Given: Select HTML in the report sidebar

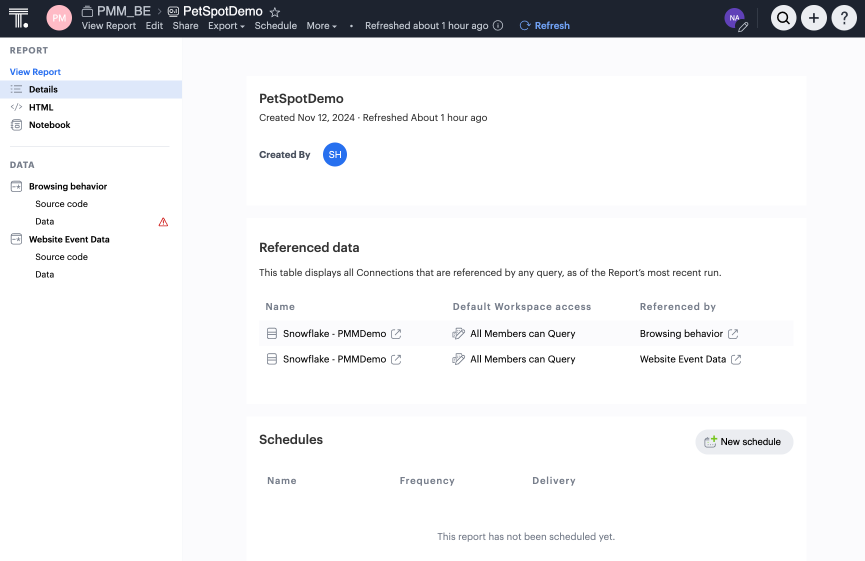Looking at the screenshot, I should (41, 107).
